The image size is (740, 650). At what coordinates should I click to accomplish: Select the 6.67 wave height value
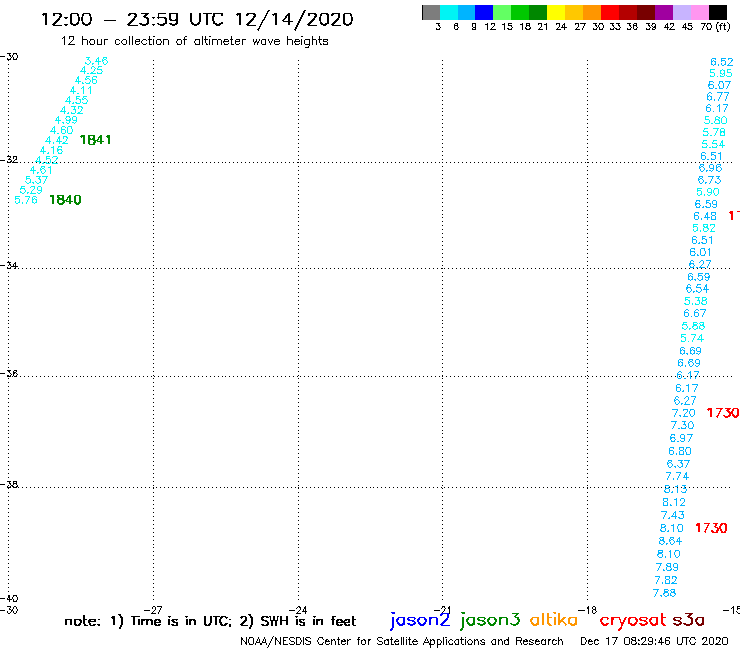[695, 313]
